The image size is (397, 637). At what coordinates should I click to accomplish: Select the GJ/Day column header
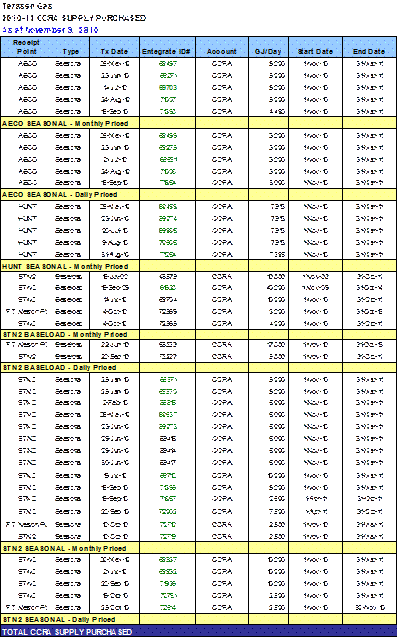pyautogui.click(x=268, y=52)
